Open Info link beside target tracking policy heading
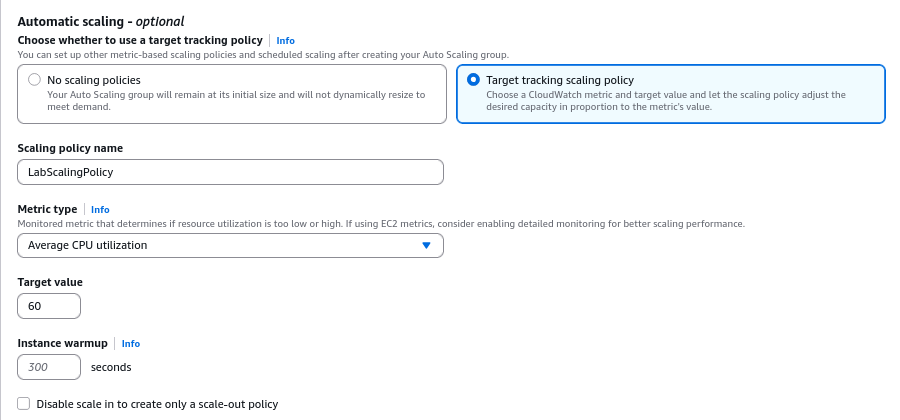Screen dimensions: 900x420 point(285,41)
